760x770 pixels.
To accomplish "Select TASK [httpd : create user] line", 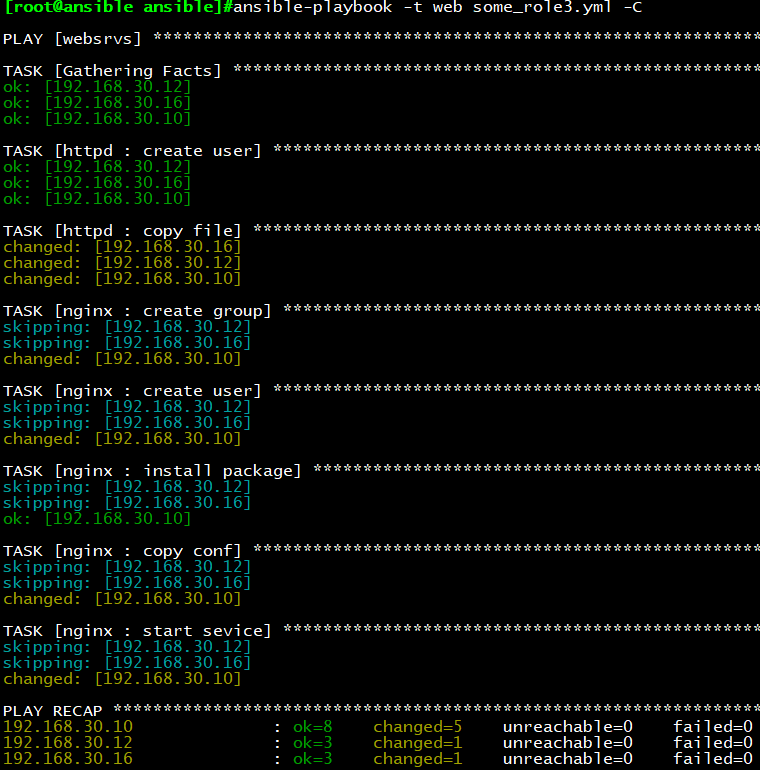I will [381, 151].
